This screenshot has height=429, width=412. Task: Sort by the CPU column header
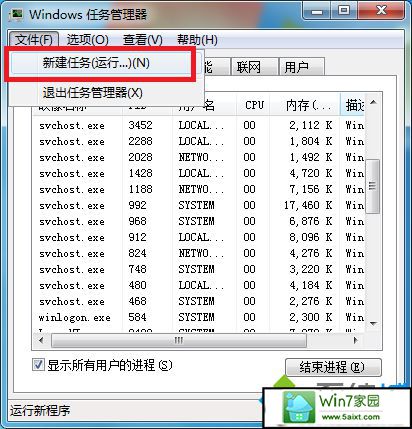(x=253, y=105)
